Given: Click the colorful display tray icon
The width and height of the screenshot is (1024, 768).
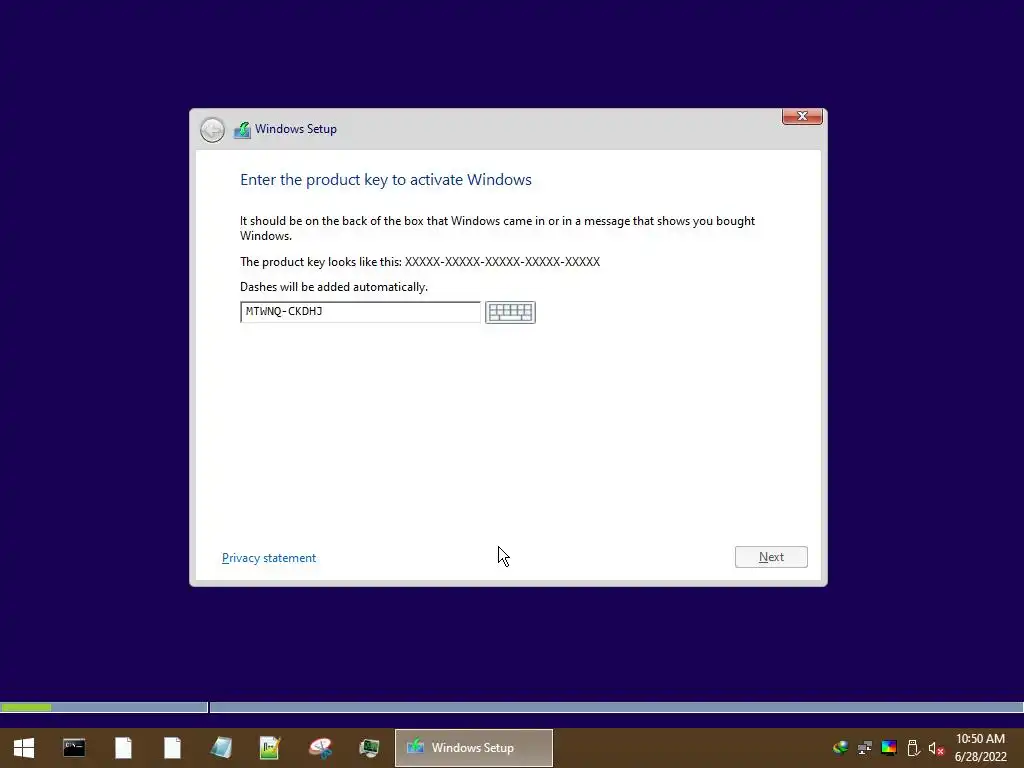Looking at the screenshot, I should click(x=889, y=748).
